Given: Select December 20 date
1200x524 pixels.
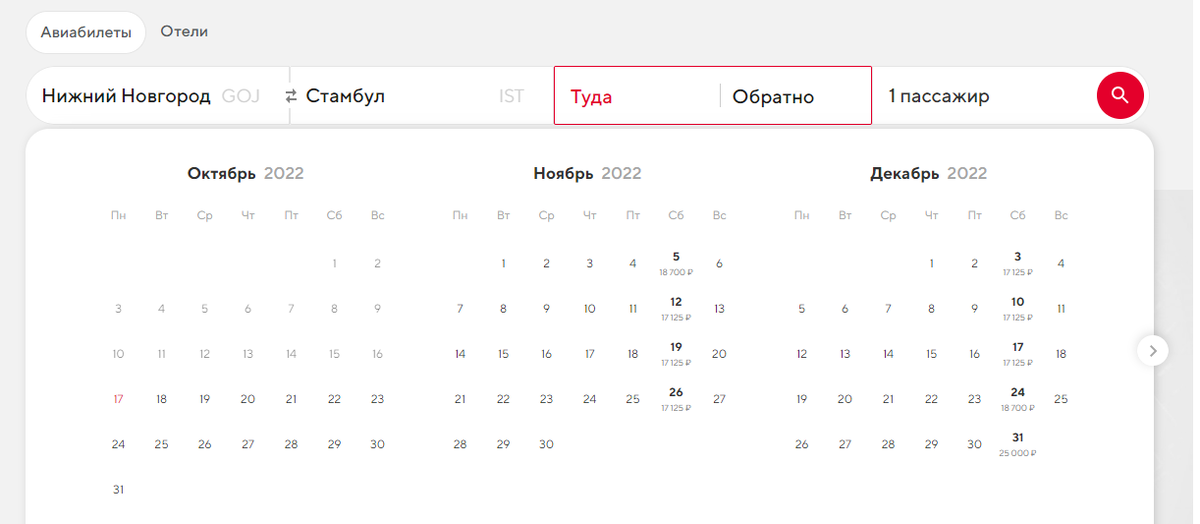Looking at the screenshot, I should [844, 399].
